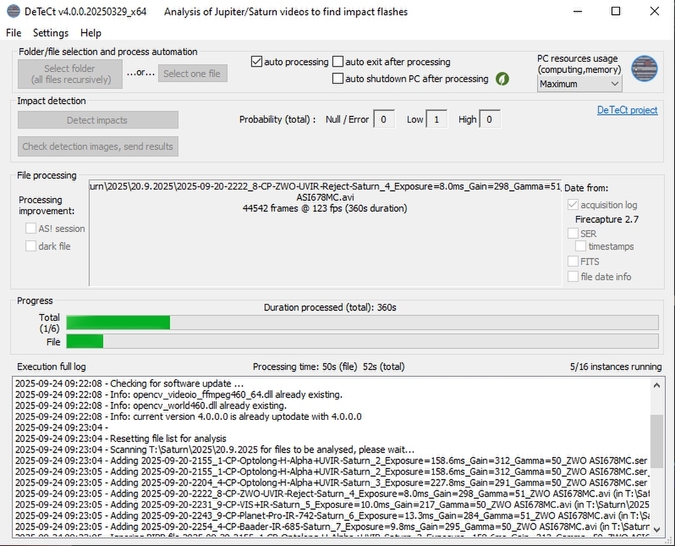
Task: Click the green leaf eco icon
Action: click(x=502, y=79)
